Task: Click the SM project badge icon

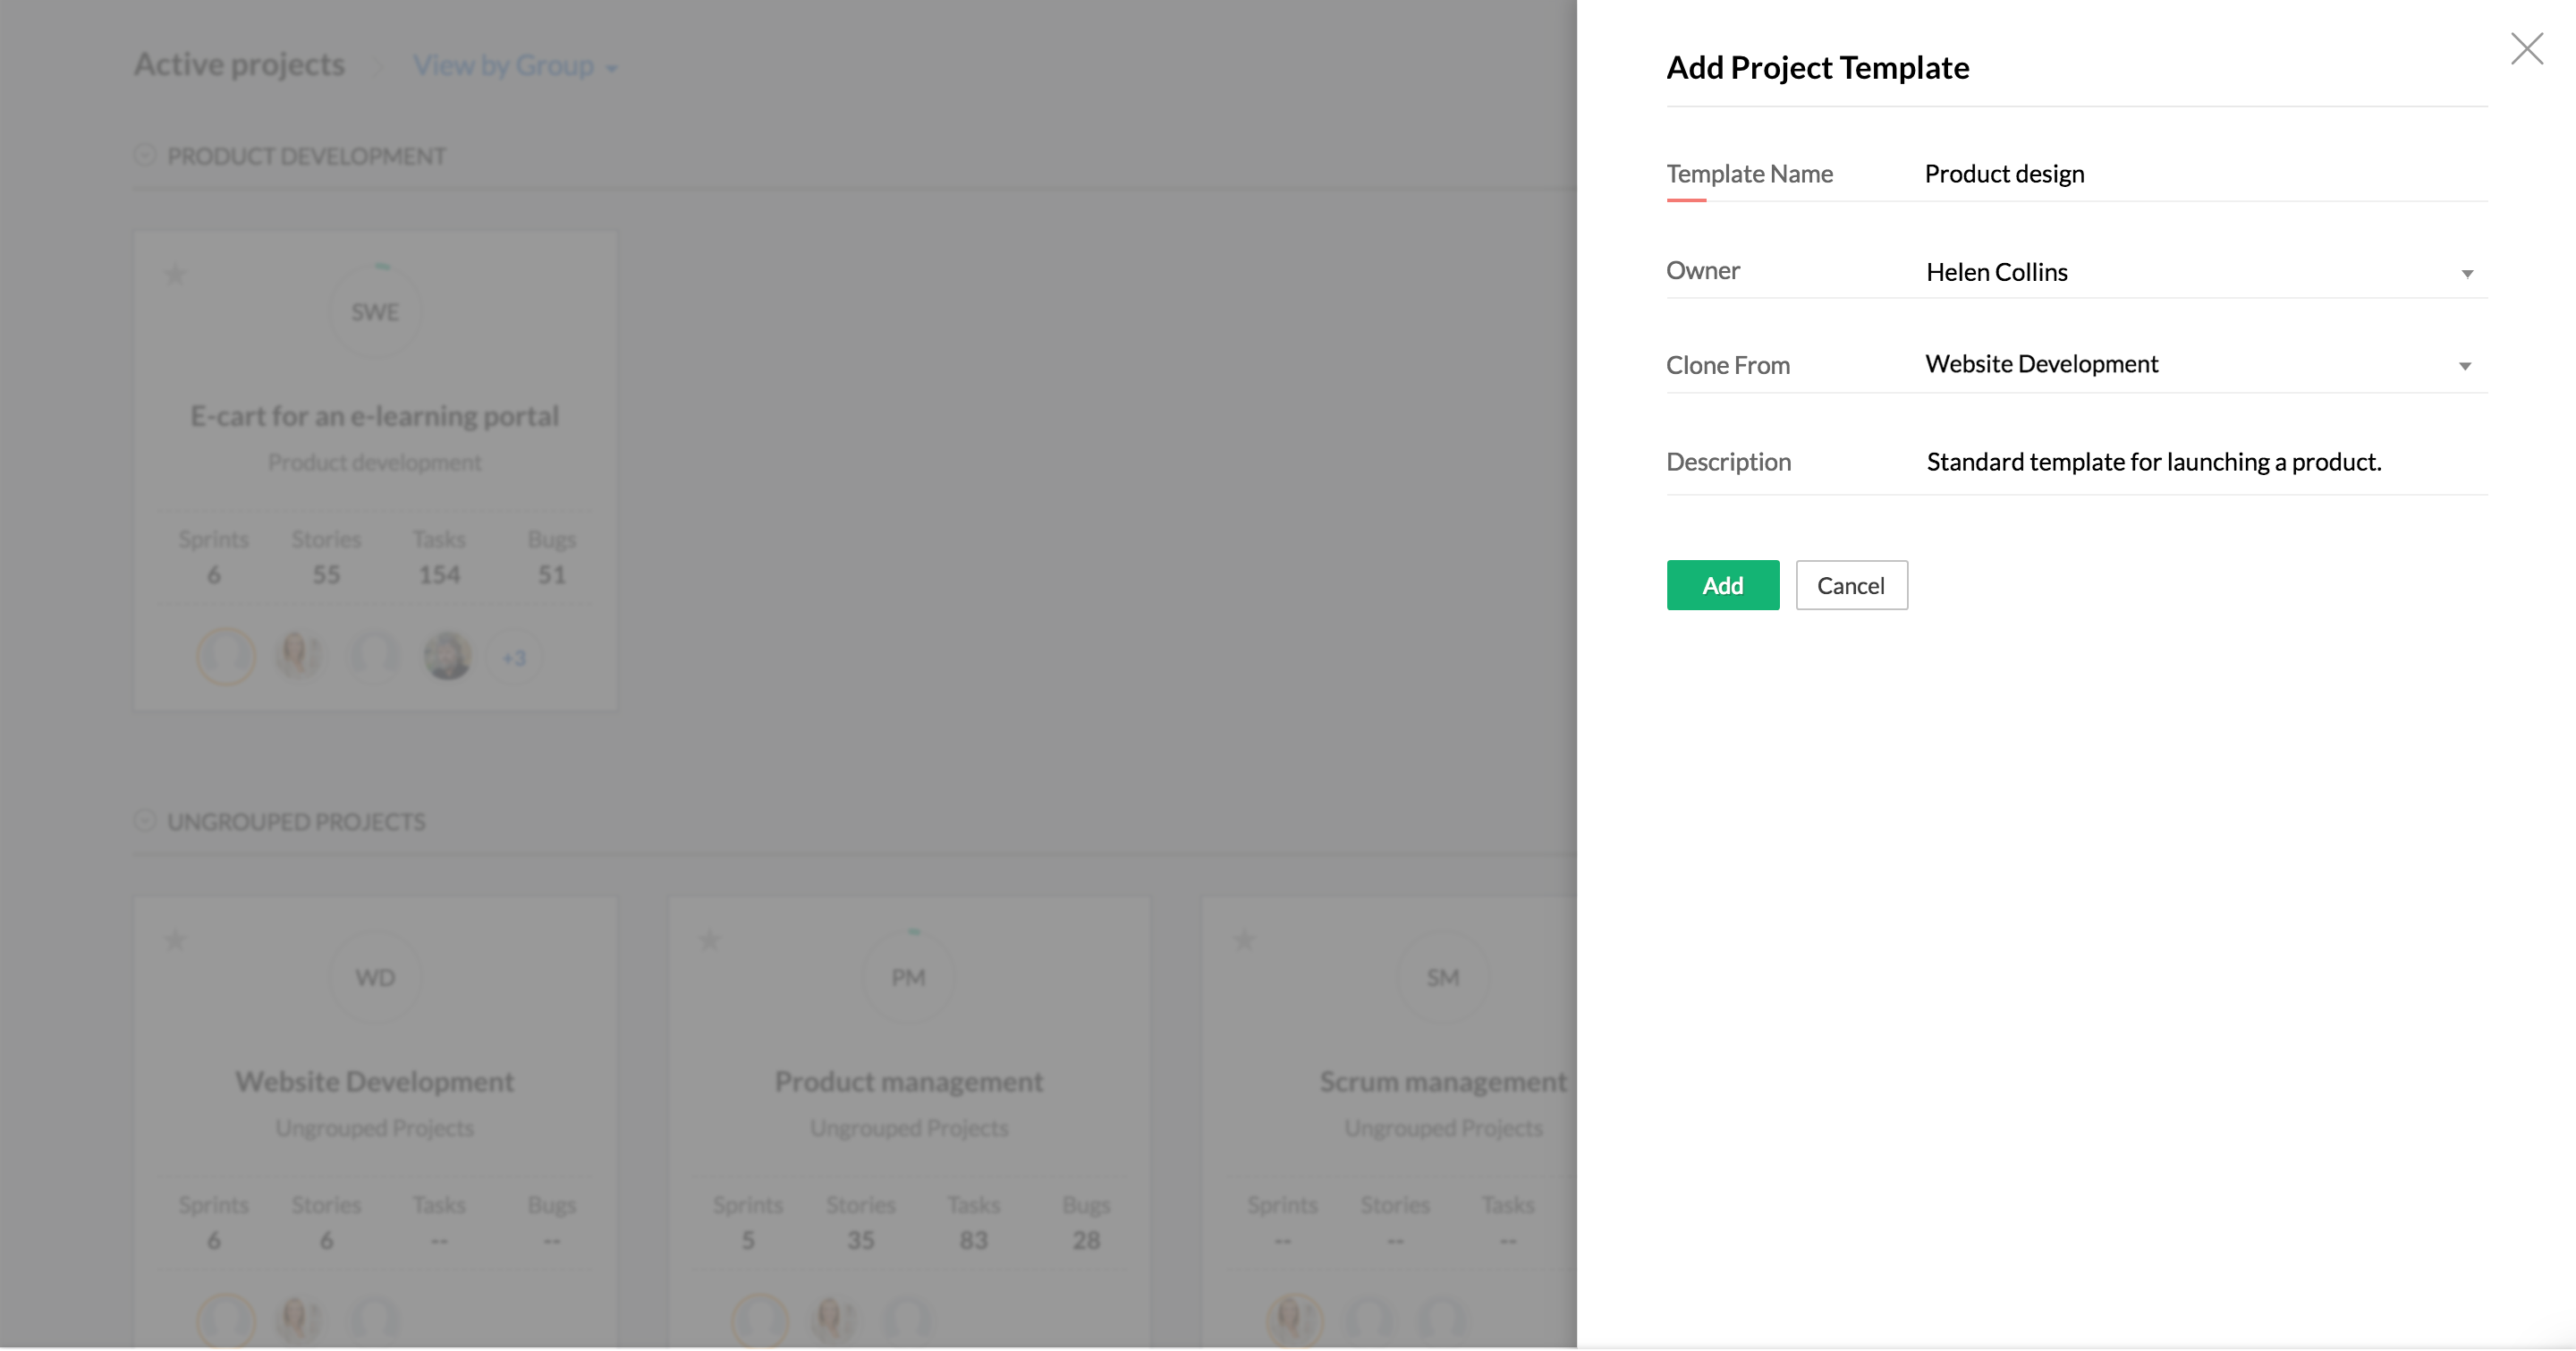Action: 1442,977
